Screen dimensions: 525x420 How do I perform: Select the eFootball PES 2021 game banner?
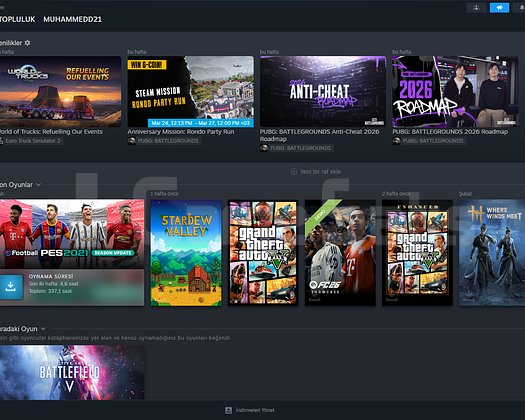click(x=72, y=234)
